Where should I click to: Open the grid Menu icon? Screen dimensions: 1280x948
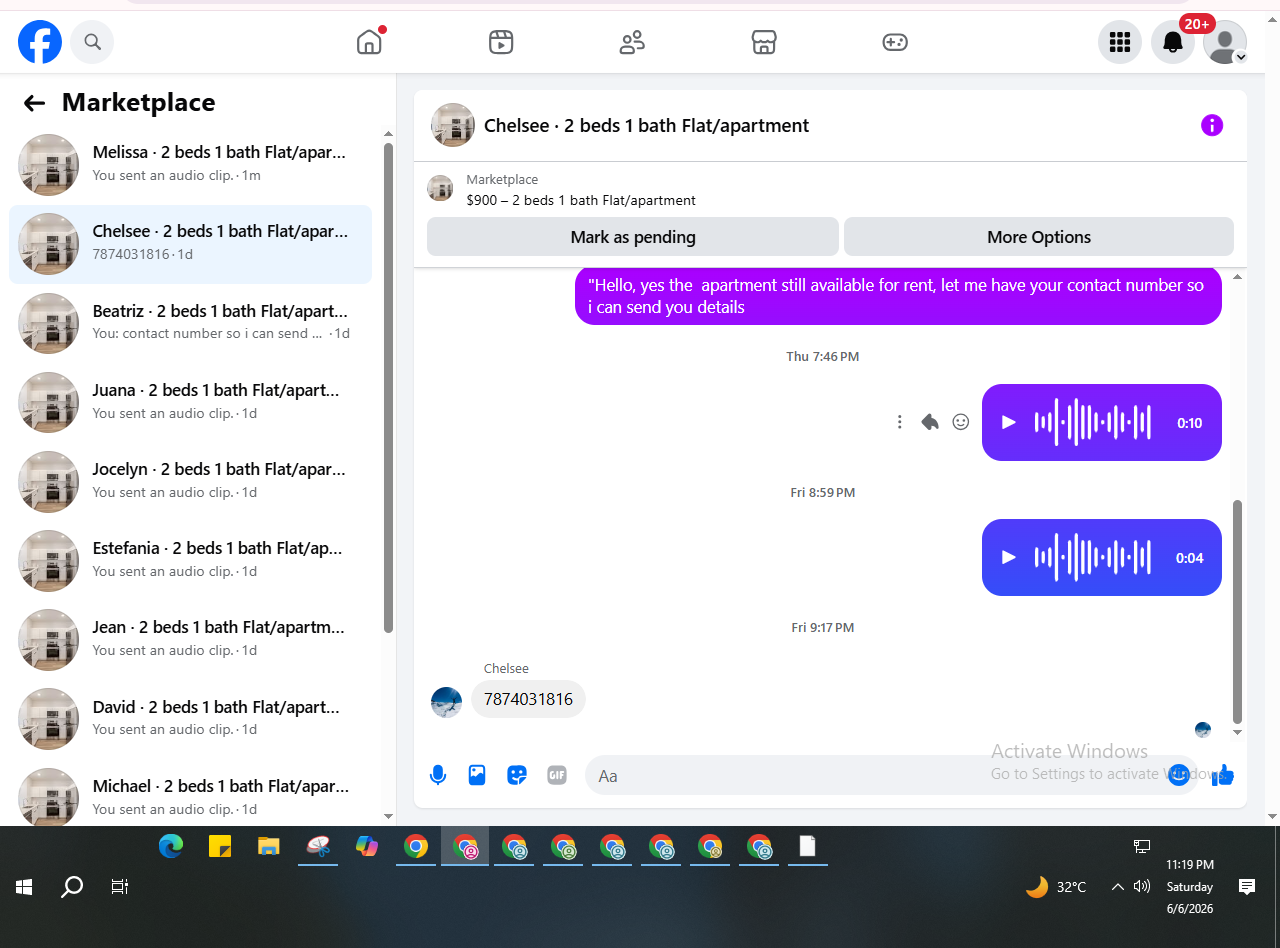[1120, 42]
